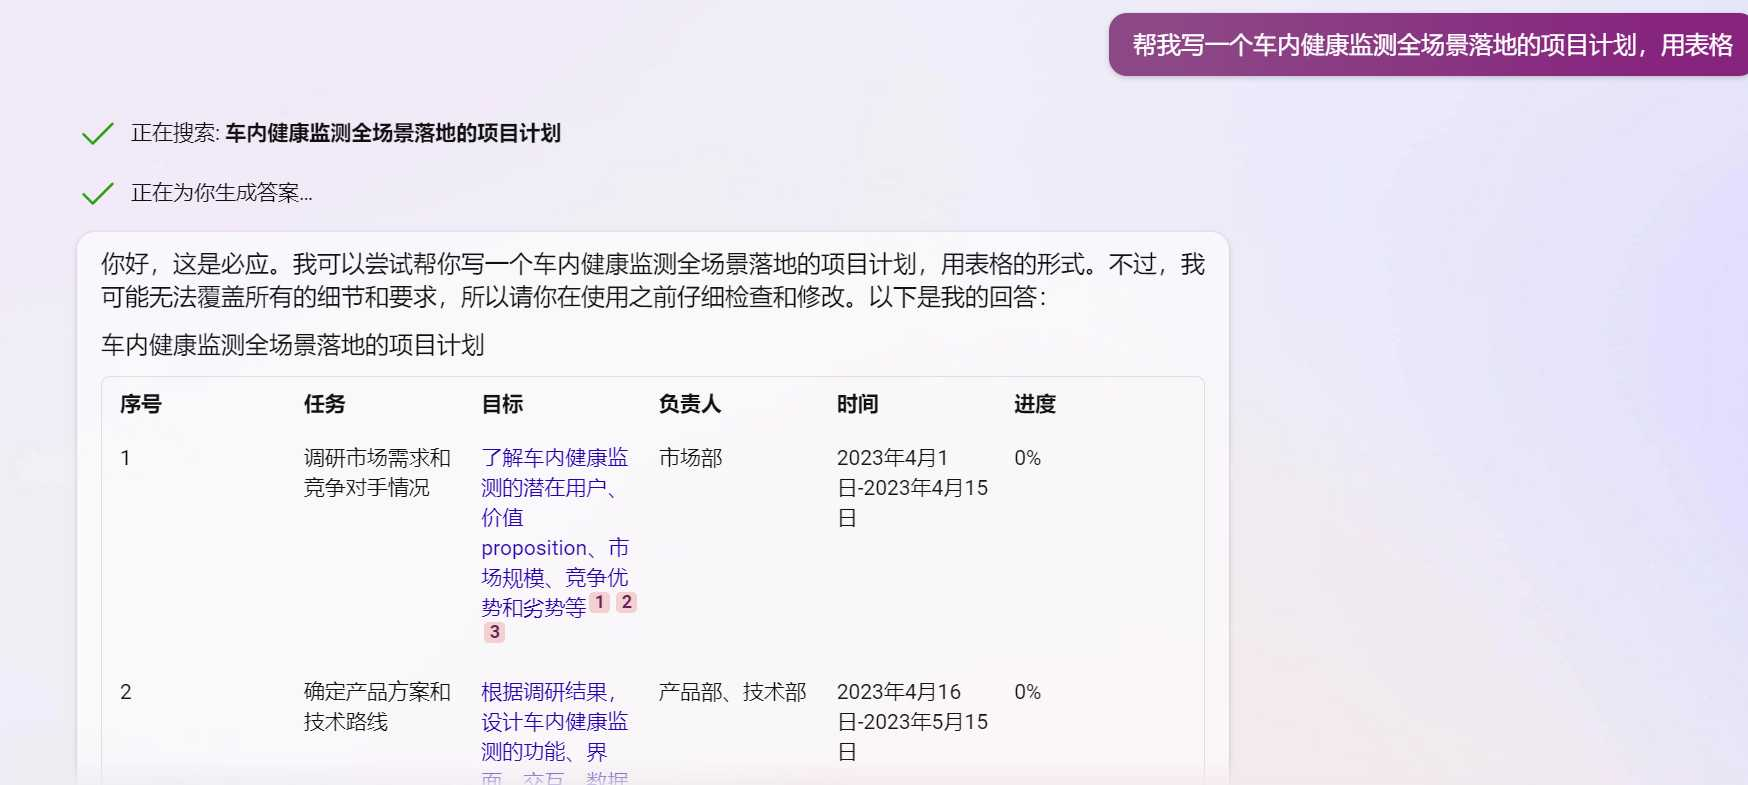Click the 任务 column header

(325, 404)
